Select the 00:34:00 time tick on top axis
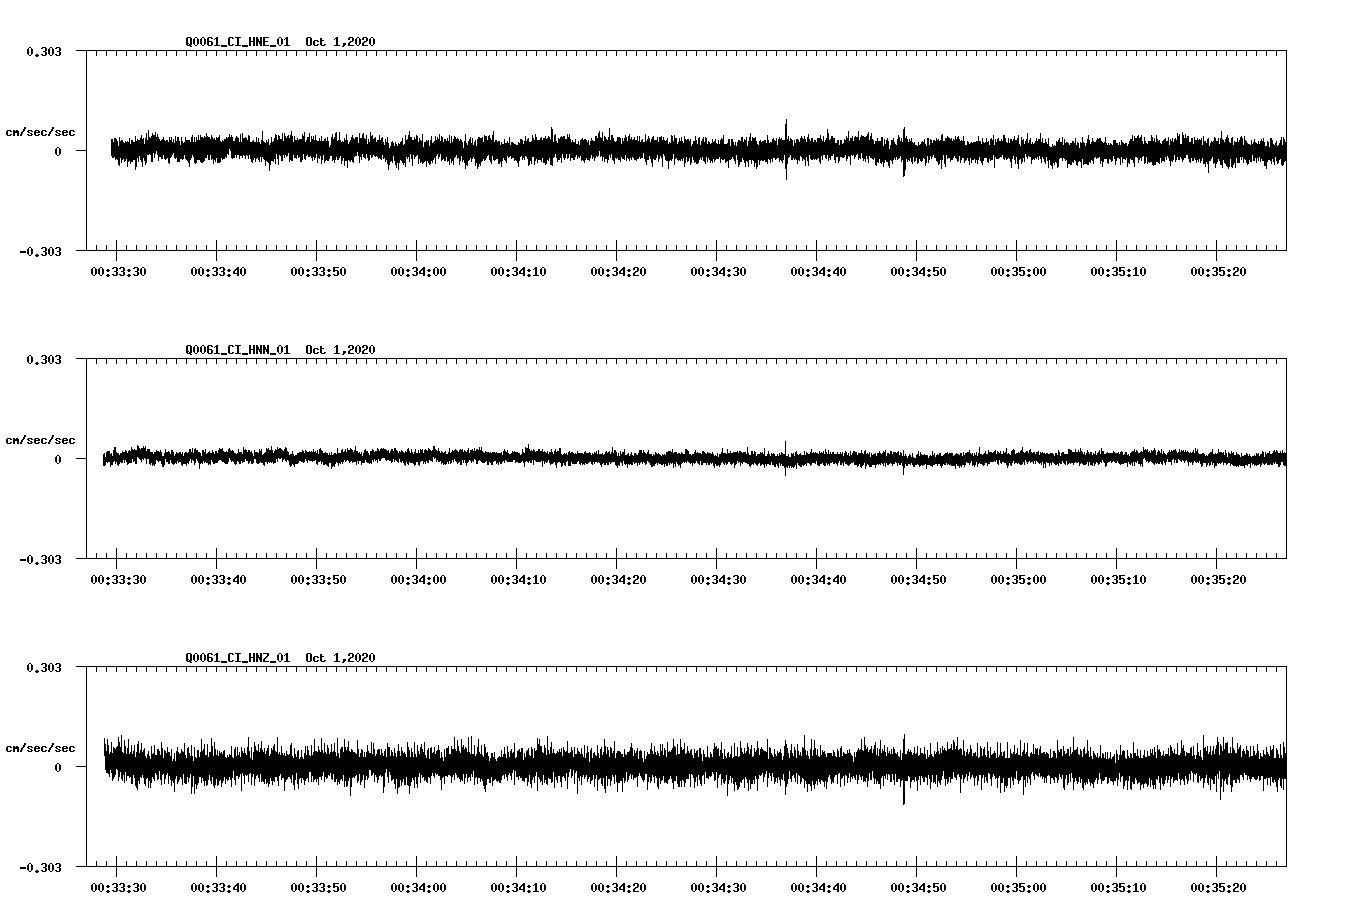This screenshot has width=1358, height=924. point(416,270)
